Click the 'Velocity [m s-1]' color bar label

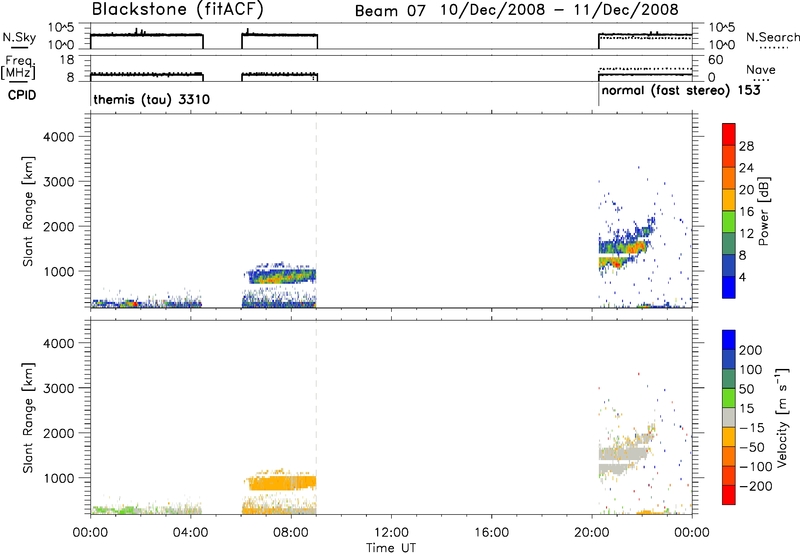pyautogui.click(x=781, y=417)
